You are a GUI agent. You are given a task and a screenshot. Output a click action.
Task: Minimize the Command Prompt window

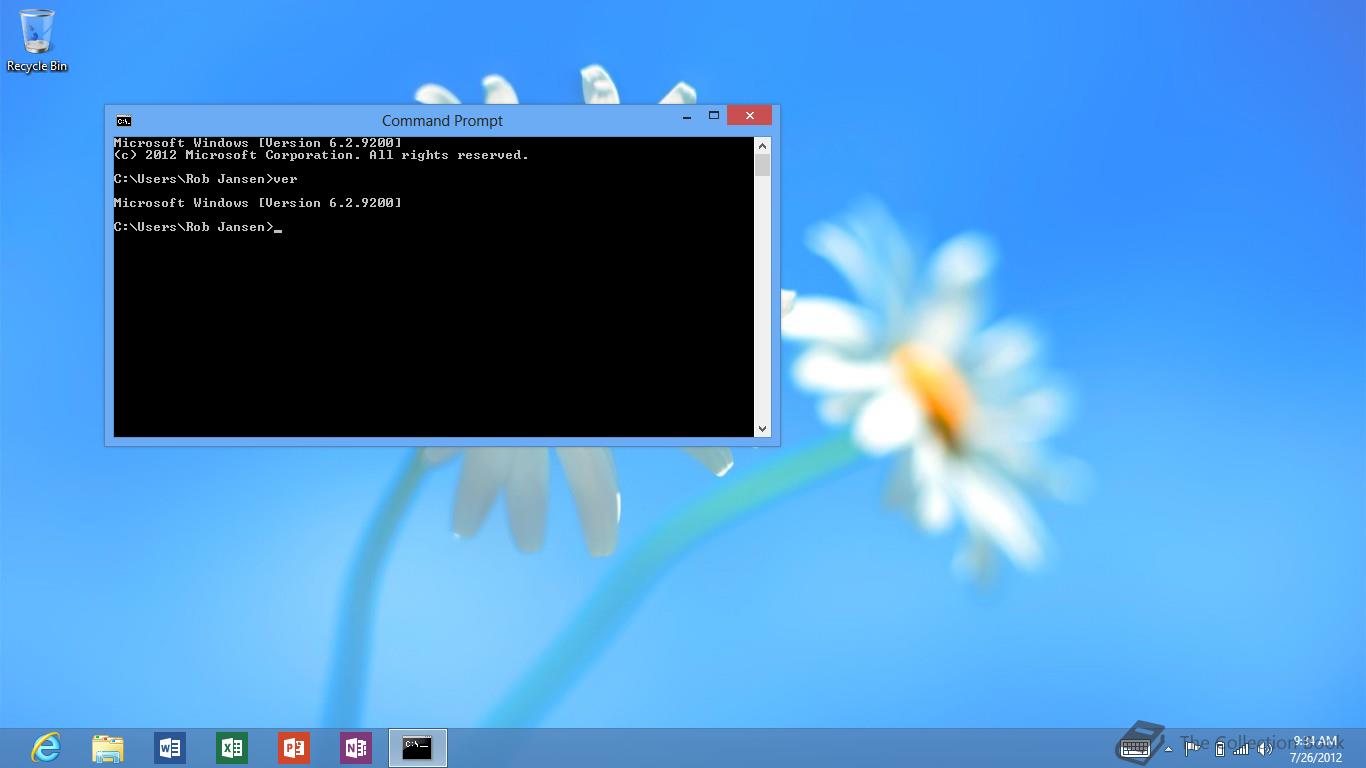pyautogui.click(x=687, y=117)
